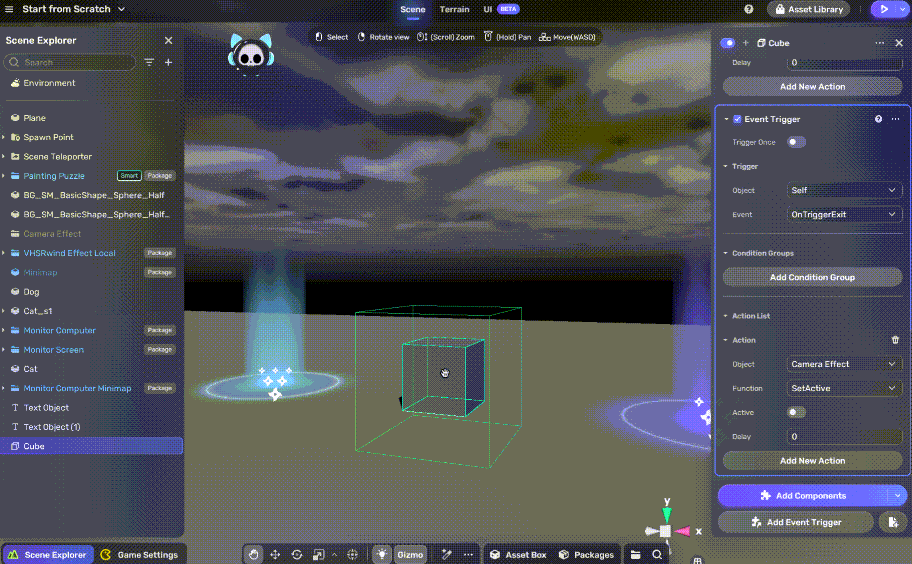Switch to the Terrain tab
Screen dimensions: 912x564
(454, 9)
